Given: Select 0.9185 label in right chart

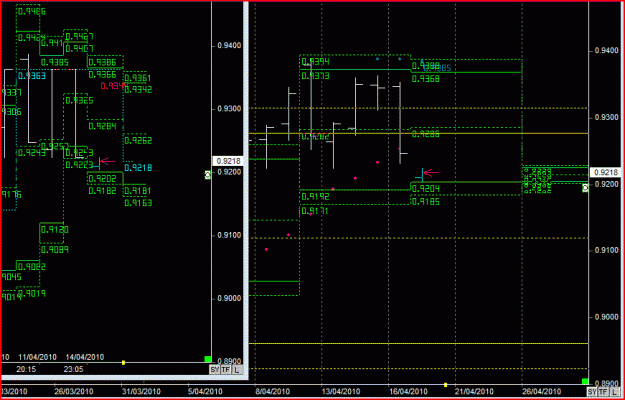Looking at the screenshot, I should click(425, 202).
